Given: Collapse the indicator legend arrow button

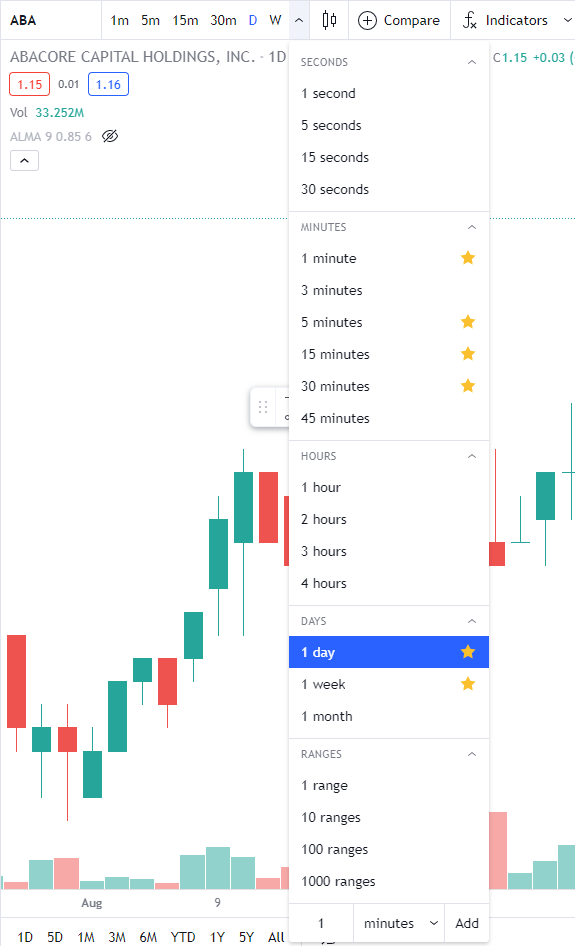Looking at the screenshot, I should [x=24, y=160].
